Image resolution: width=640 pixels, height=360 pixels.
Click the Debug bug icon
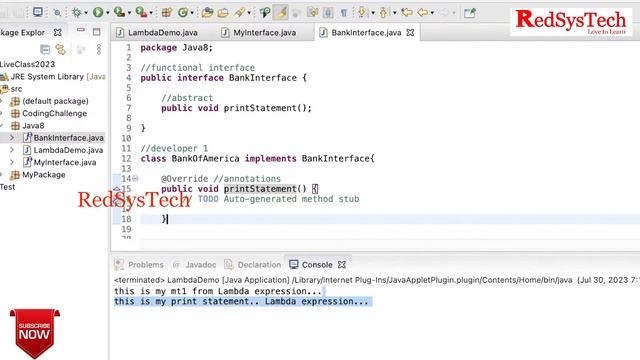76,13
